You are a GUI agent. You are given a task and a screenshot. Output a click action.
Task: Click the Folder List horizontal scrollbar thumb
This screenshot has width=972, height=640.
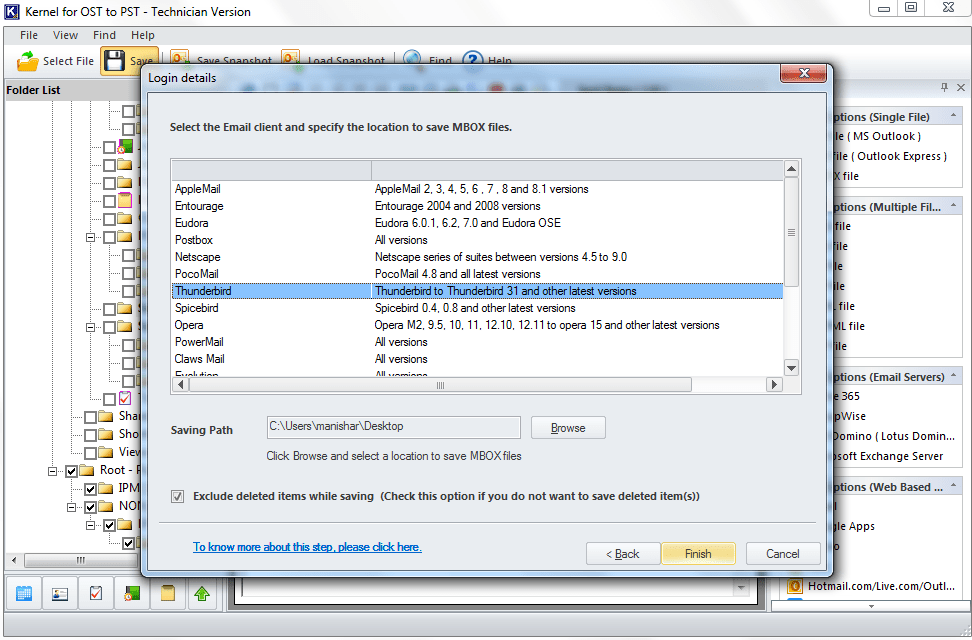81,560
